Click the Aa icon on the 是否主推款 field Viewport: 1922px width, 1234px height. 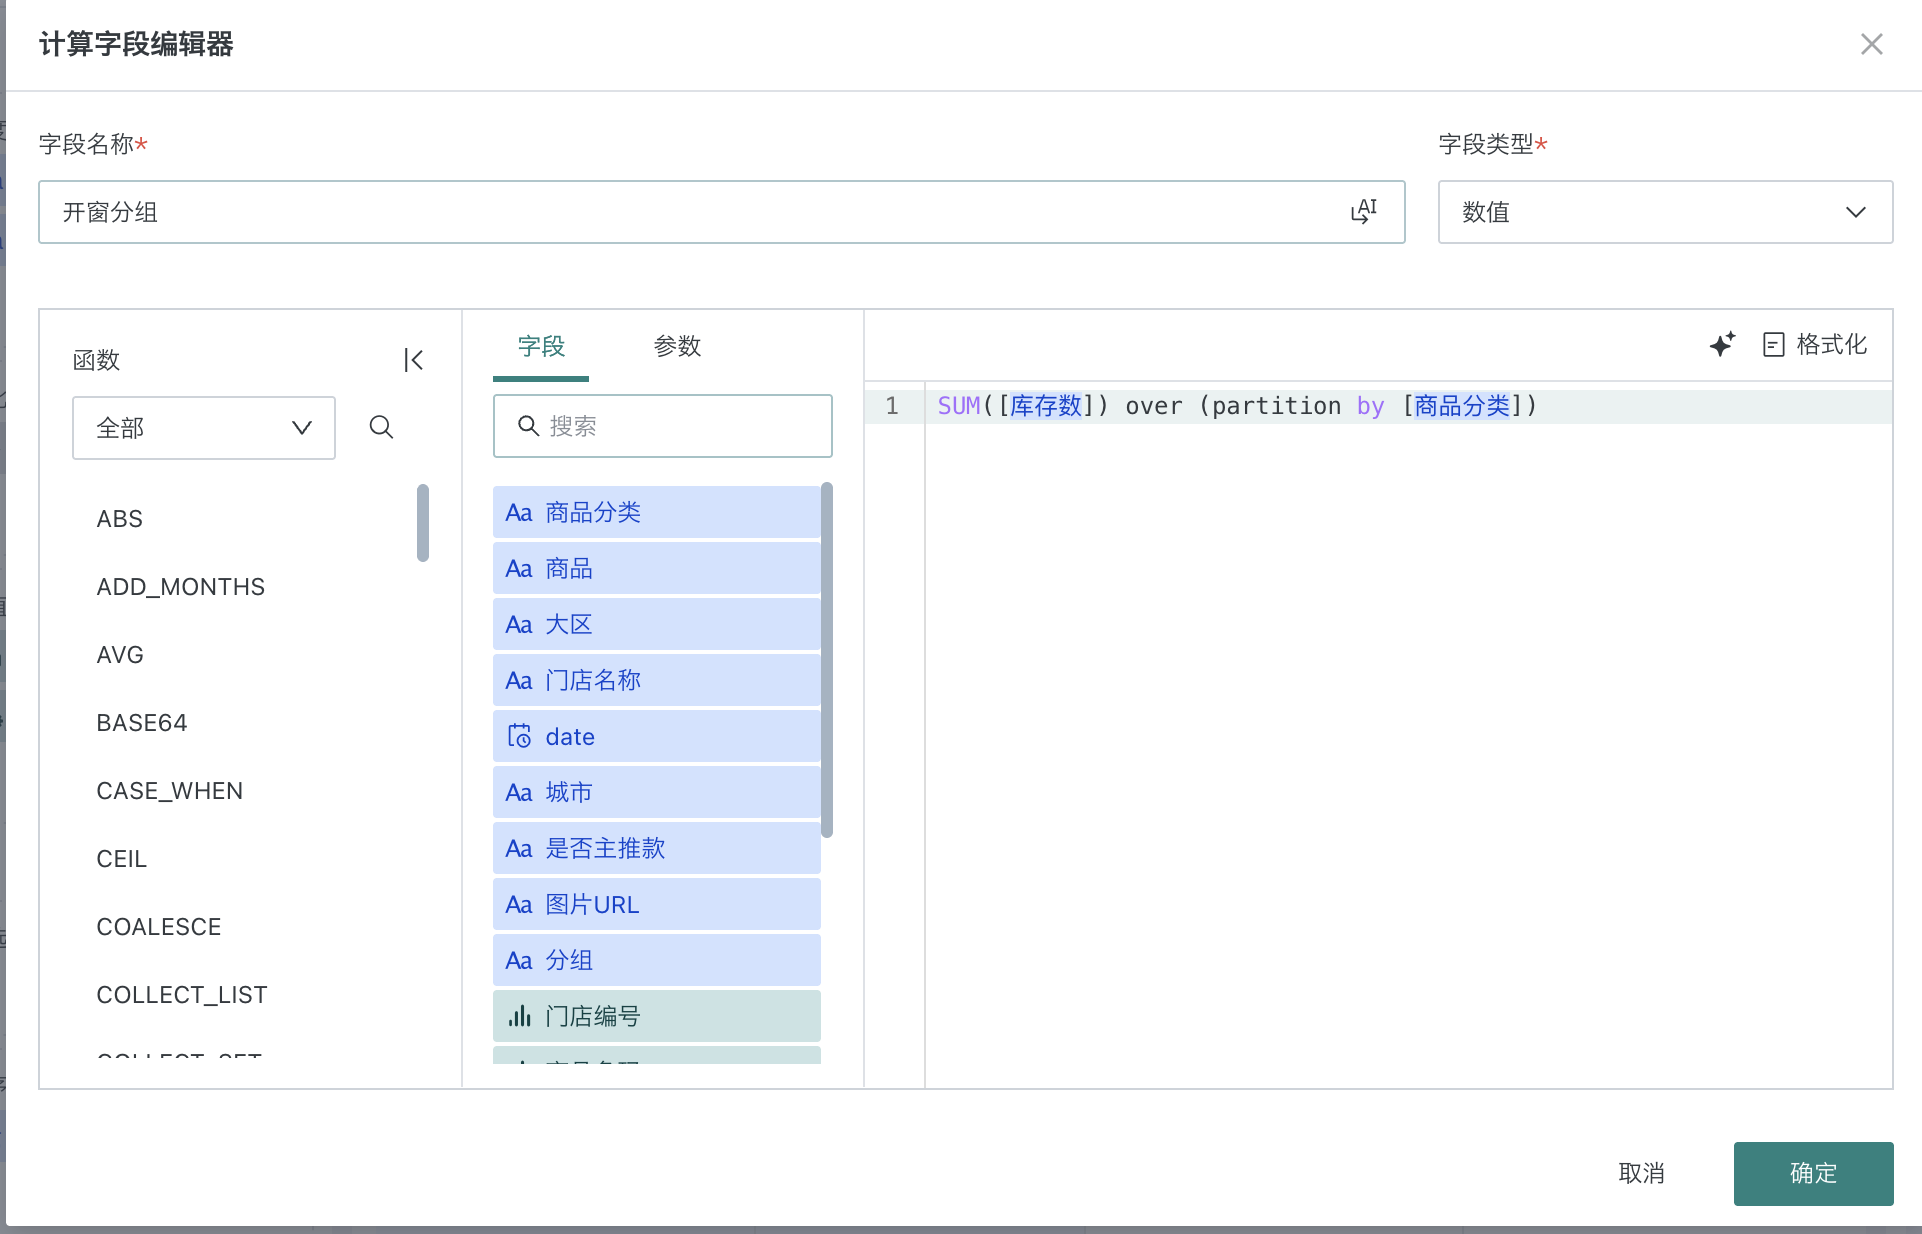click(518, 848)
